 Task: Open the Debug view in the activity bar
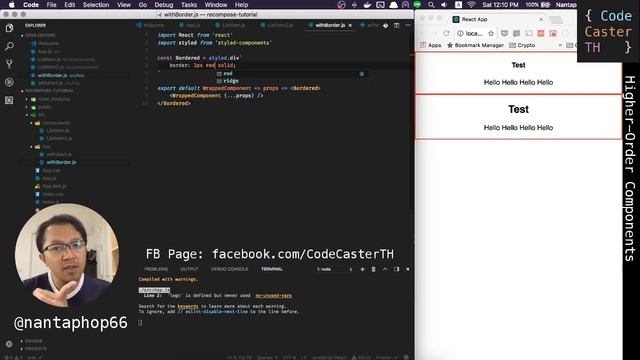coord(9,82)
